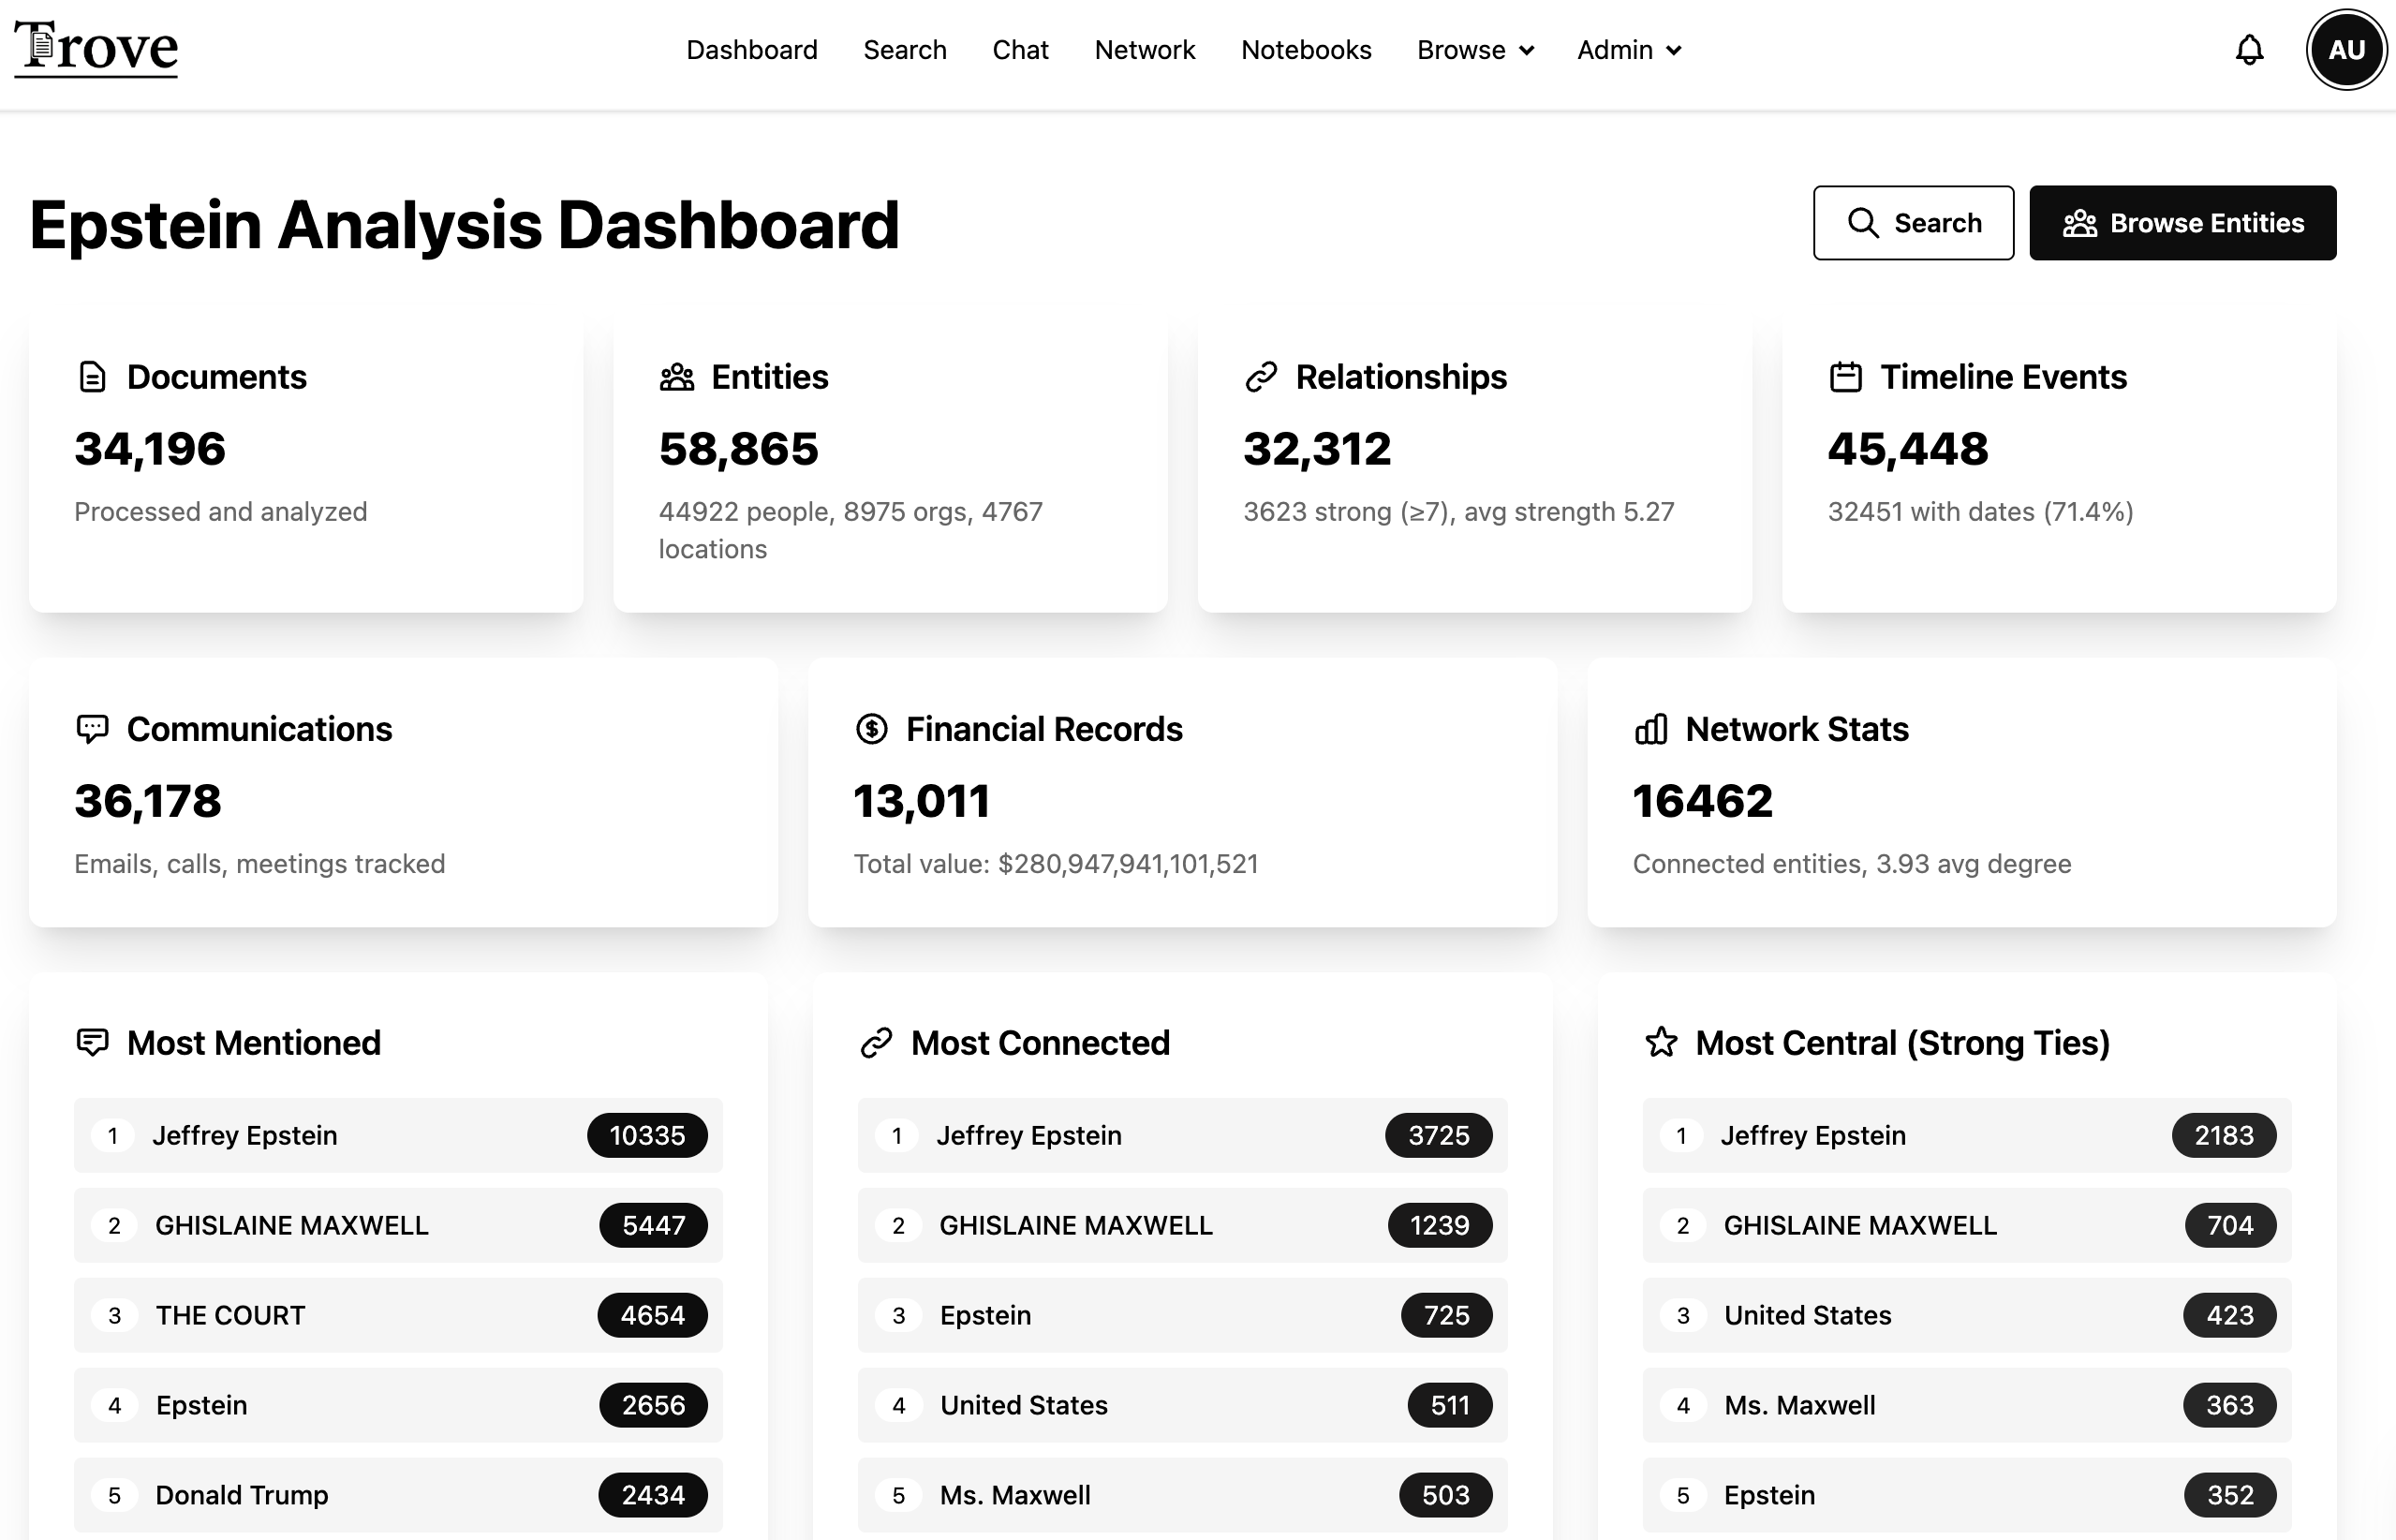Click the Most Connected link icon
The height and width of the screenshot is (1540, 2396).
coord(877,1042)
